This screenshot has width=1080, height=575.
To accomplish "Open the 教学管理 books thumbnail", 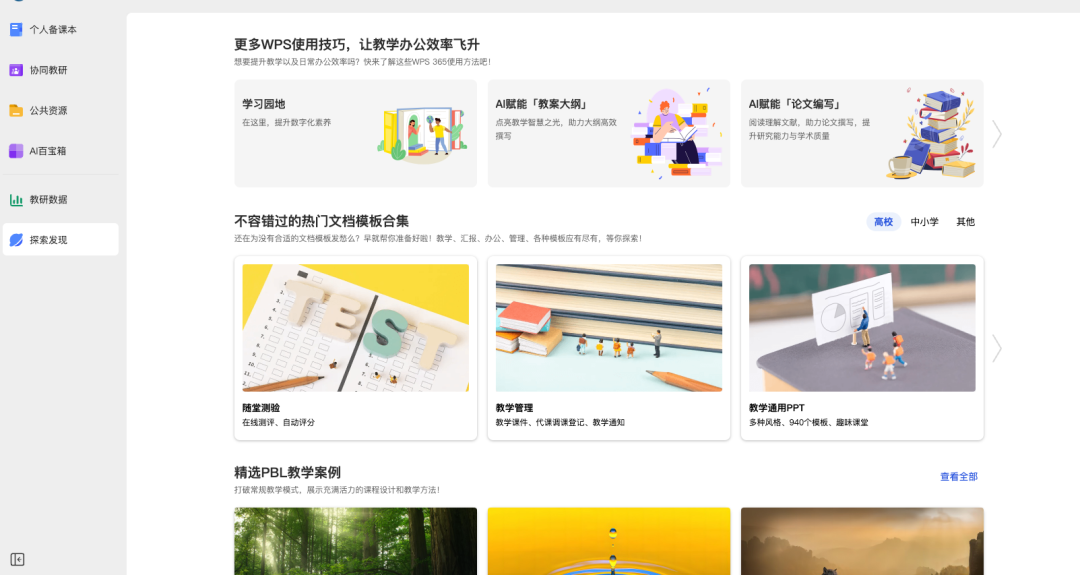I will (x=609, y=328).
